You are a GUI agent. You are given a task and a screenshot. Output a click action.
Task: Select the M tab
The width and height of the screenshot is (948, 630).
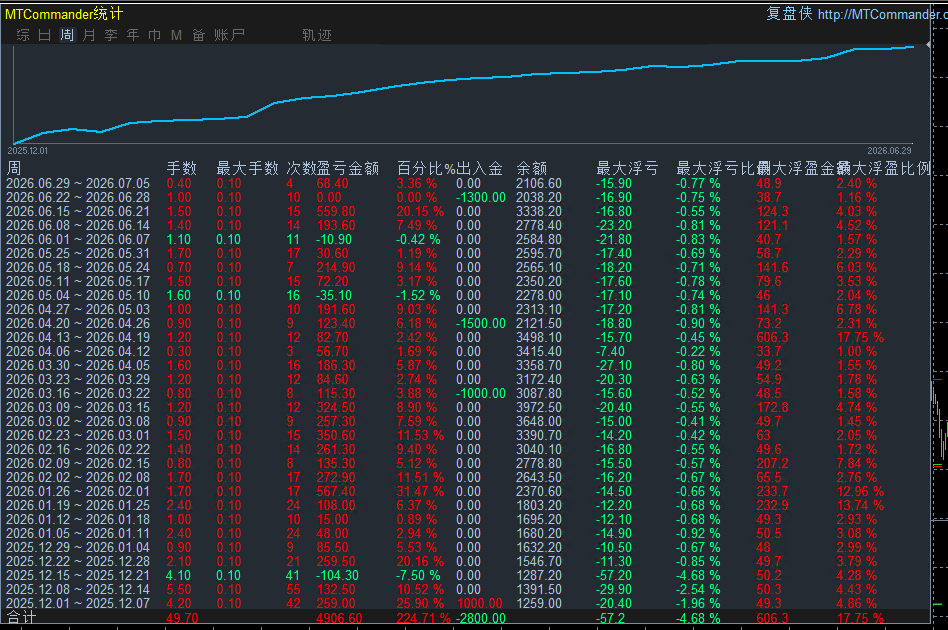[x=177, y=35]
